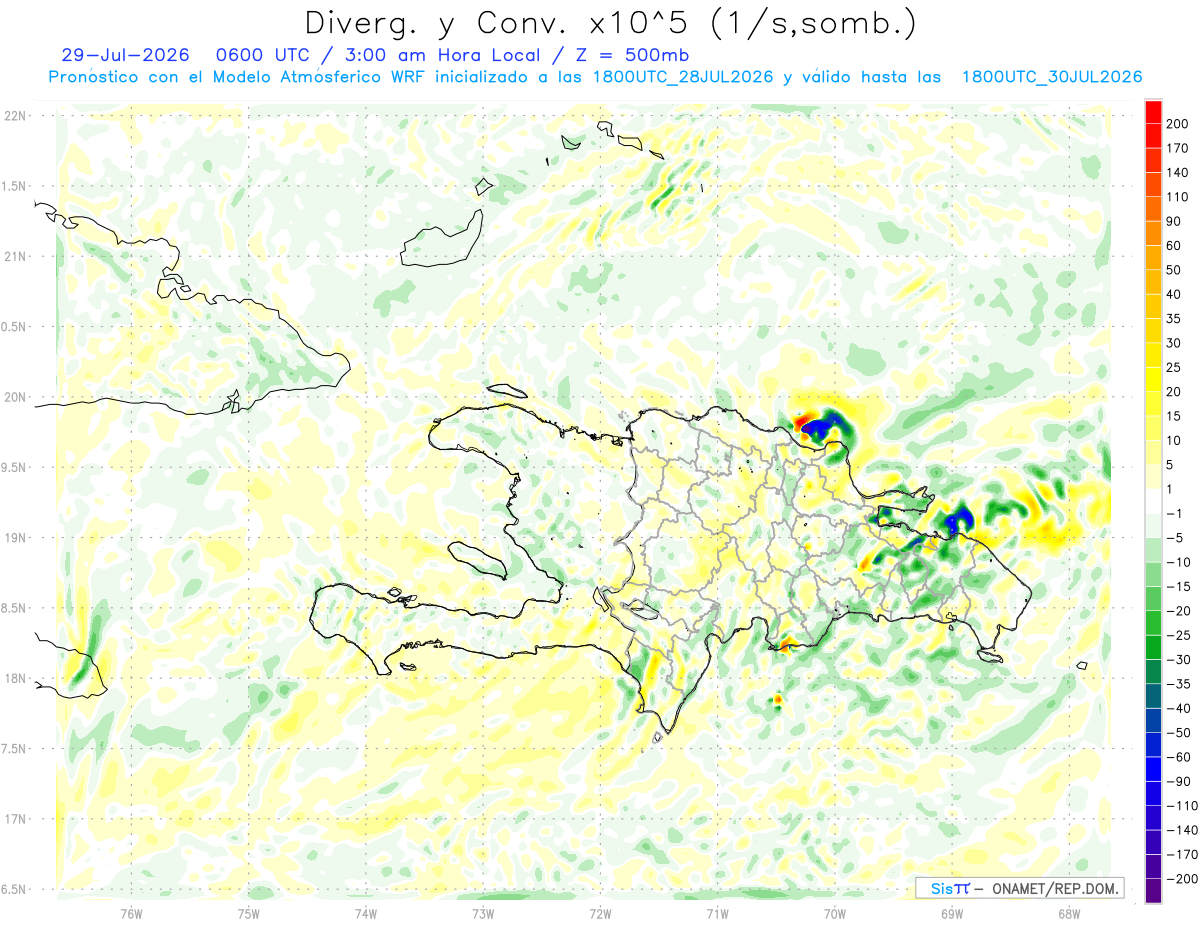Click the '18N' latitude label

14,678
